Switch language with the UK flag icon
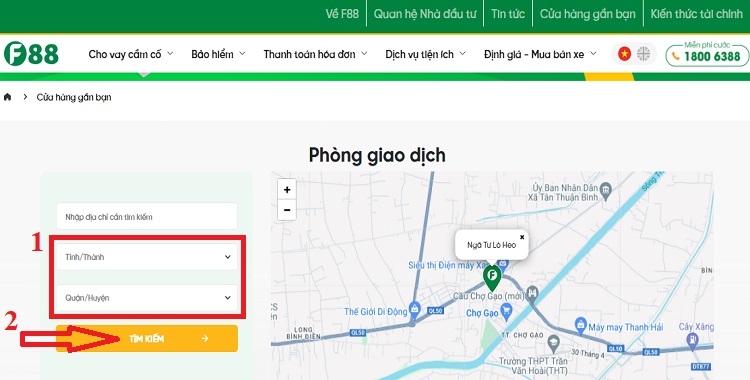The width and height of the screenshot is (750, 380). click(644, 54)
